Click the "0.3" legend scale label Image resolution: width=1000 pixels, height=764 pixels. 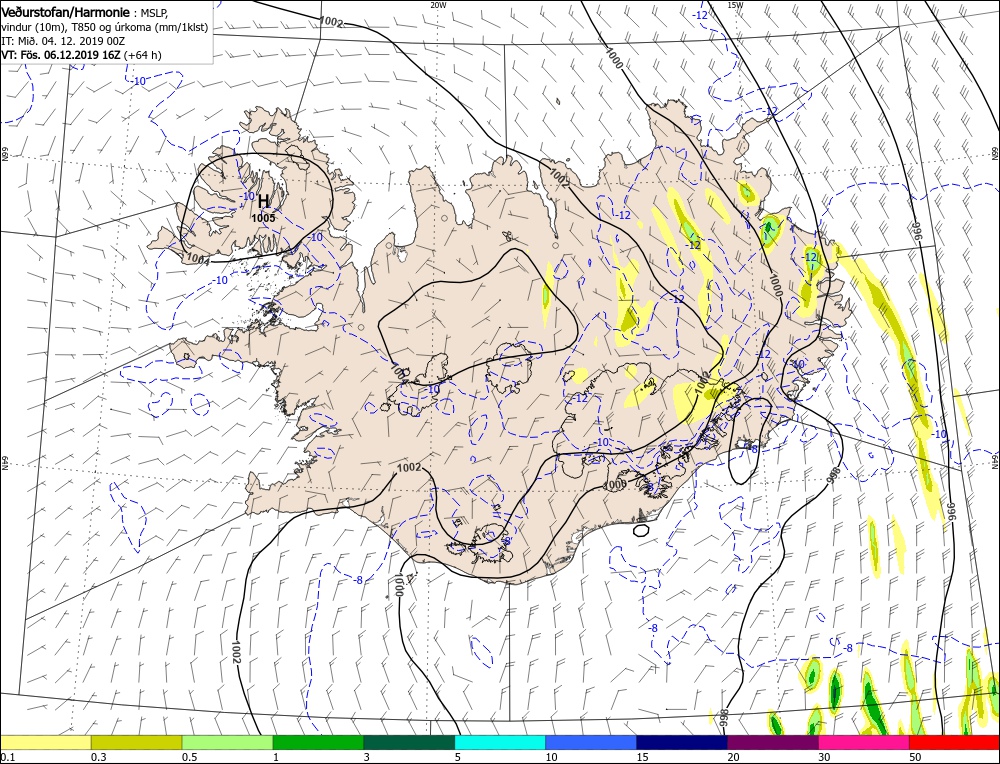tap(98, 757)
